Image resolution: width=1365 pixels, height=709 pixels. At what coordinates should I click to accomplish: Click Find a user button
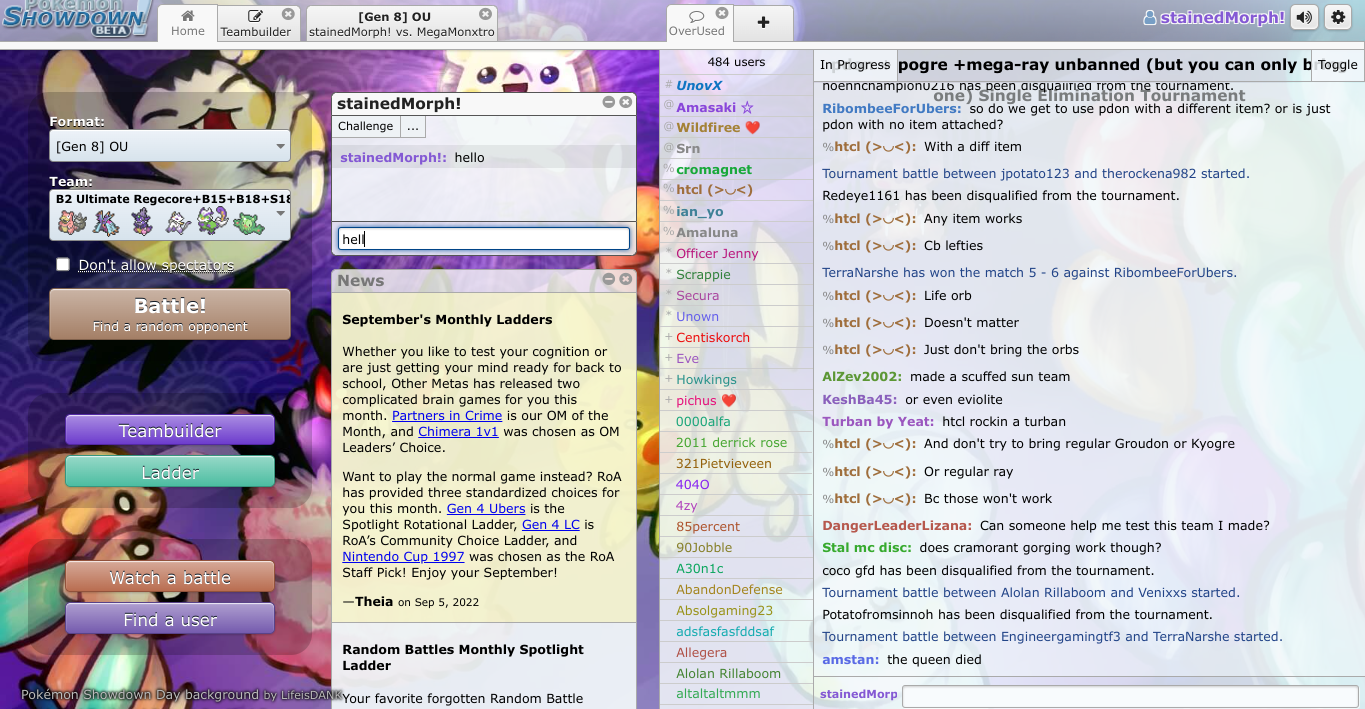(170, 620)
